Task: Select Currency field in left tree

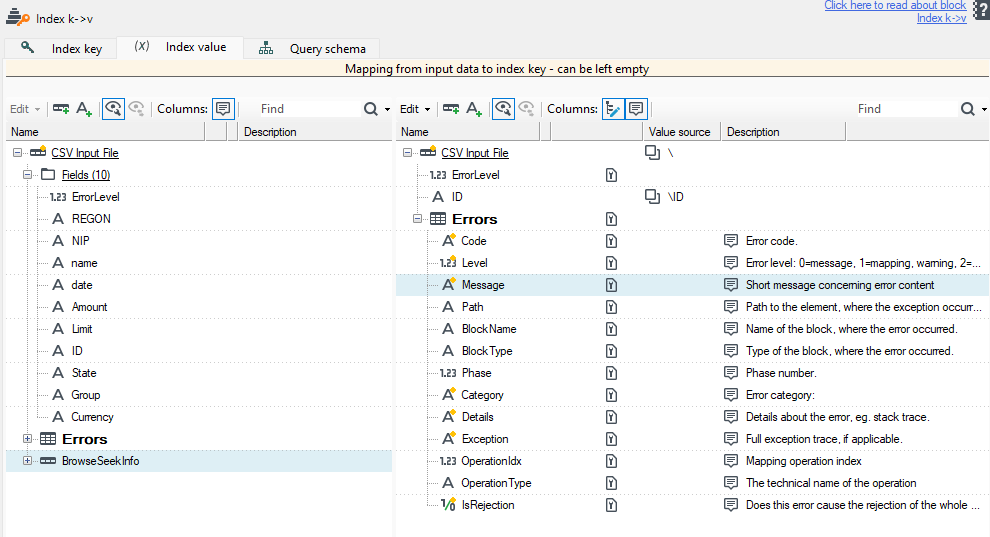Action: (x=92, y=417)
